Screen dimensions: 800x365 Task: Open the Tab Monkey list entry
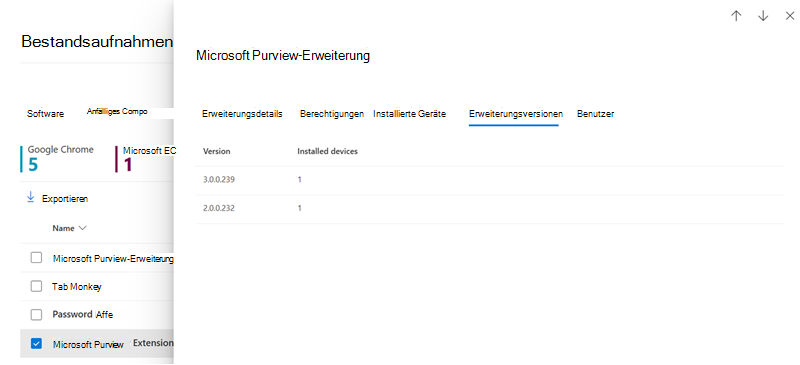point(77,287)
